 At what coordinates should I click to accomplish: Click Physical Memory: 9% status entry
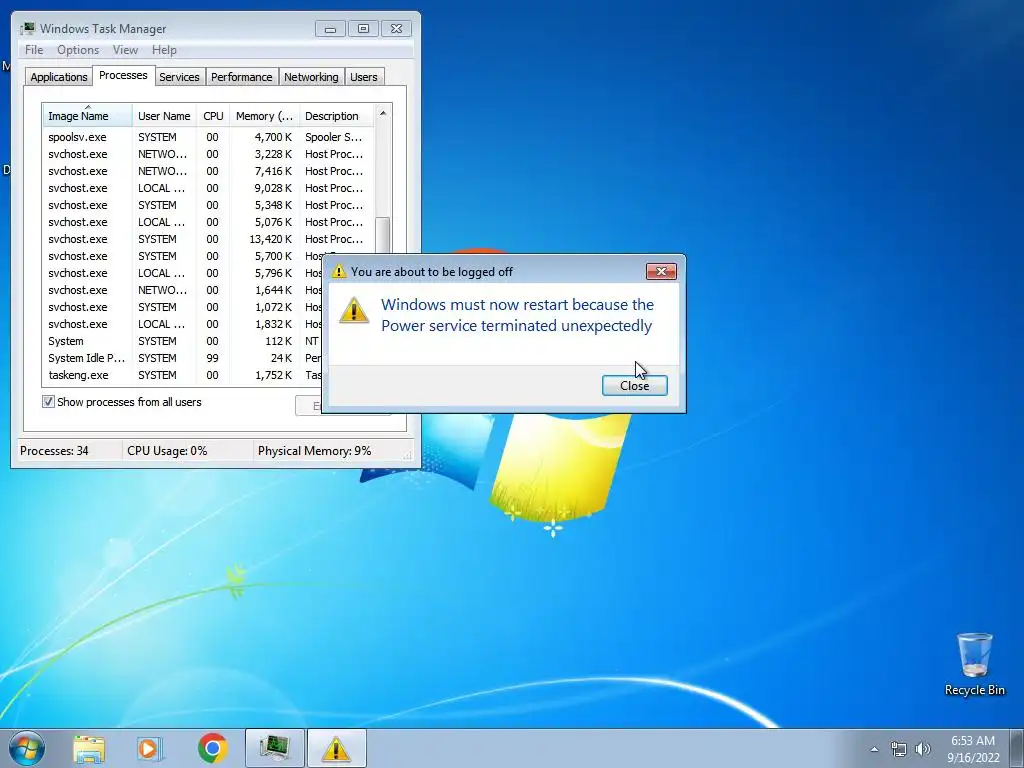pyautogui.click(x=314, y=451)
